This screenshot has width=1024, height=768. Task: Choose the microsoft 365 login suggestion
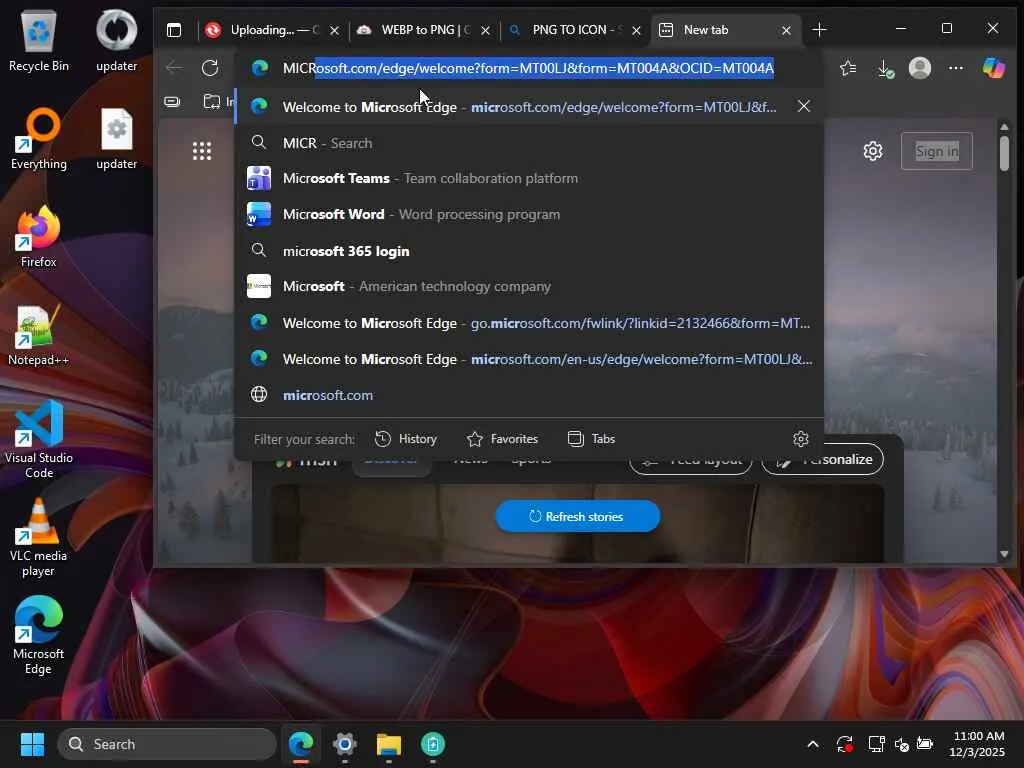[x=529, y=251]
